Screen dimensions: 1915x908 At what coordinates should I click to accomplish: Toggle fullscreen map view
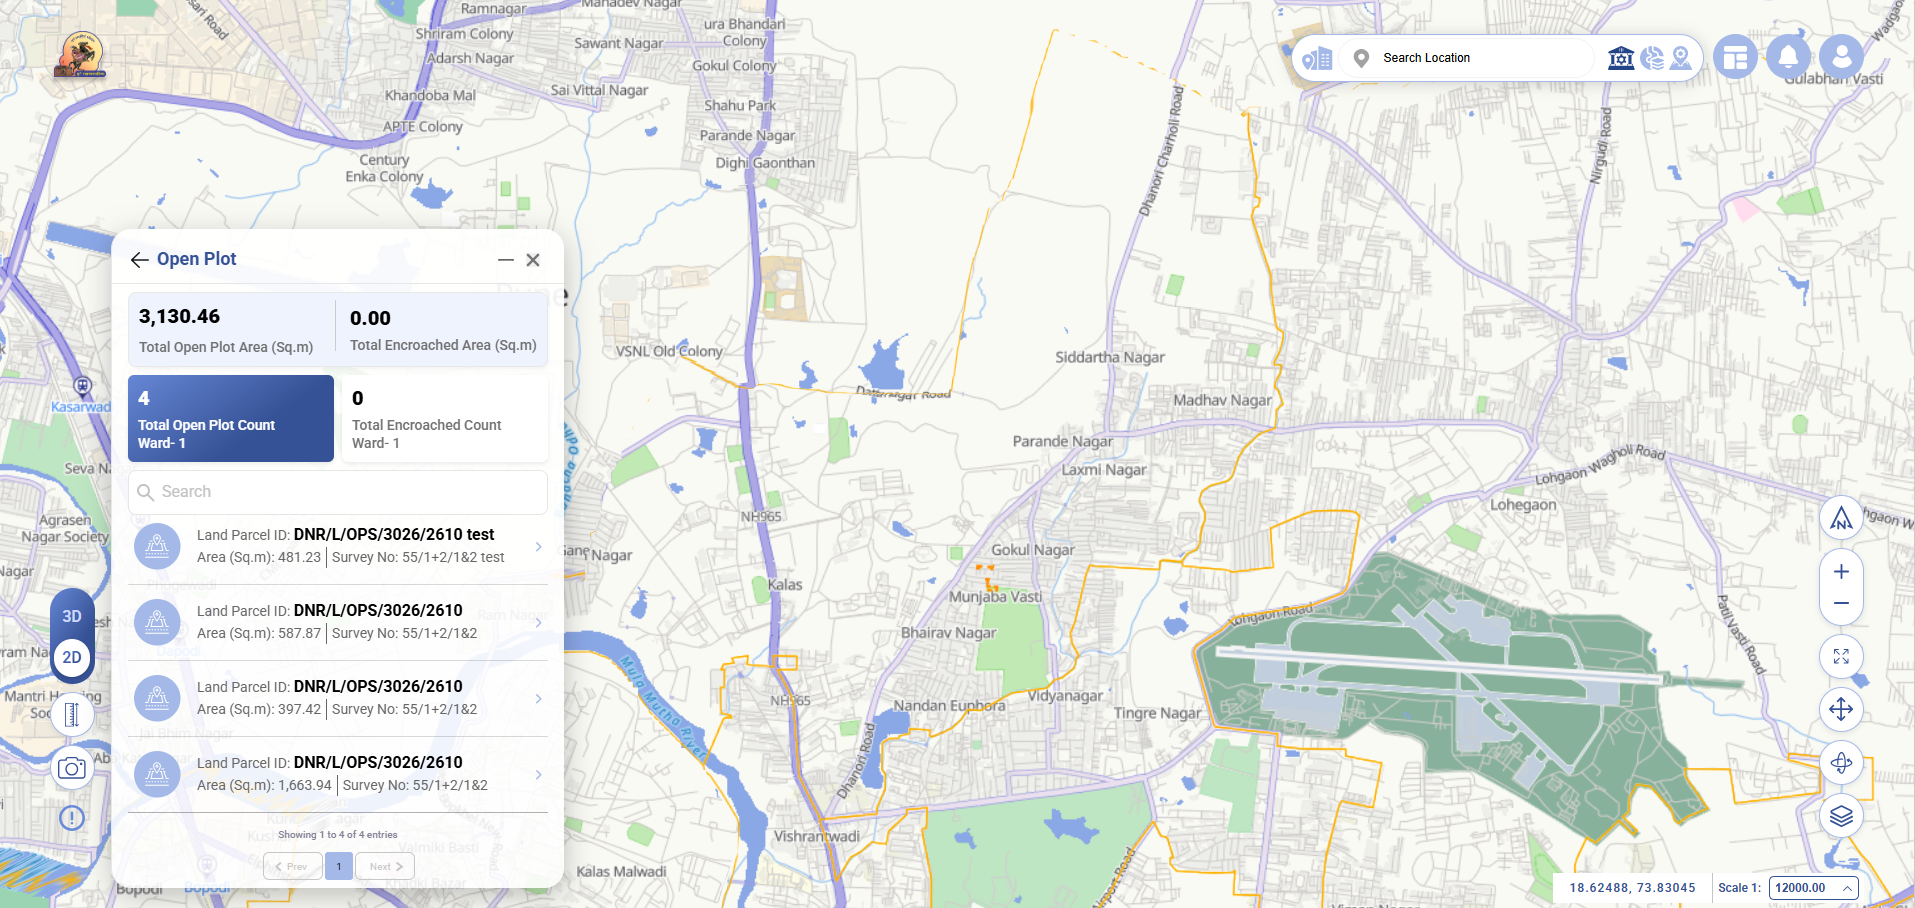coord(1841,657)
